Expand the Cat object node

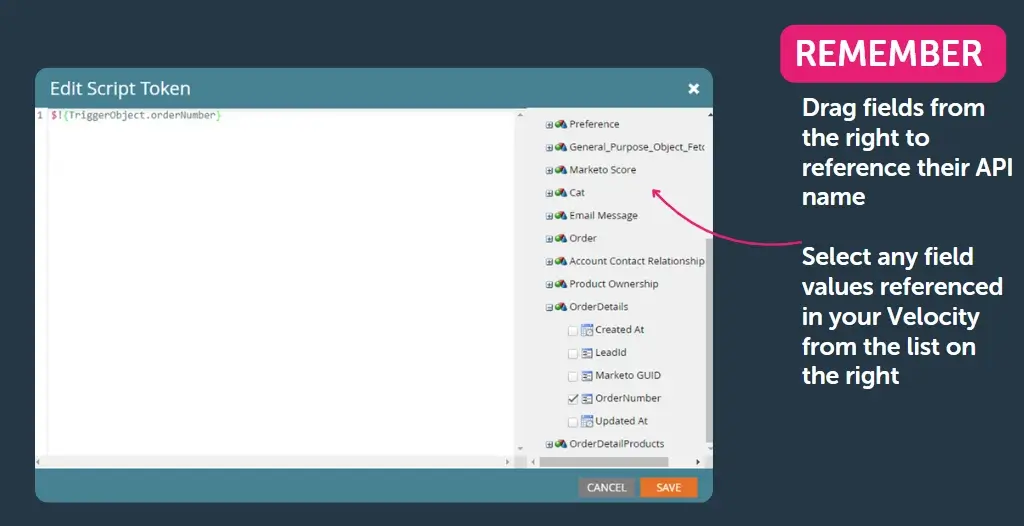(x=549, y=193)
